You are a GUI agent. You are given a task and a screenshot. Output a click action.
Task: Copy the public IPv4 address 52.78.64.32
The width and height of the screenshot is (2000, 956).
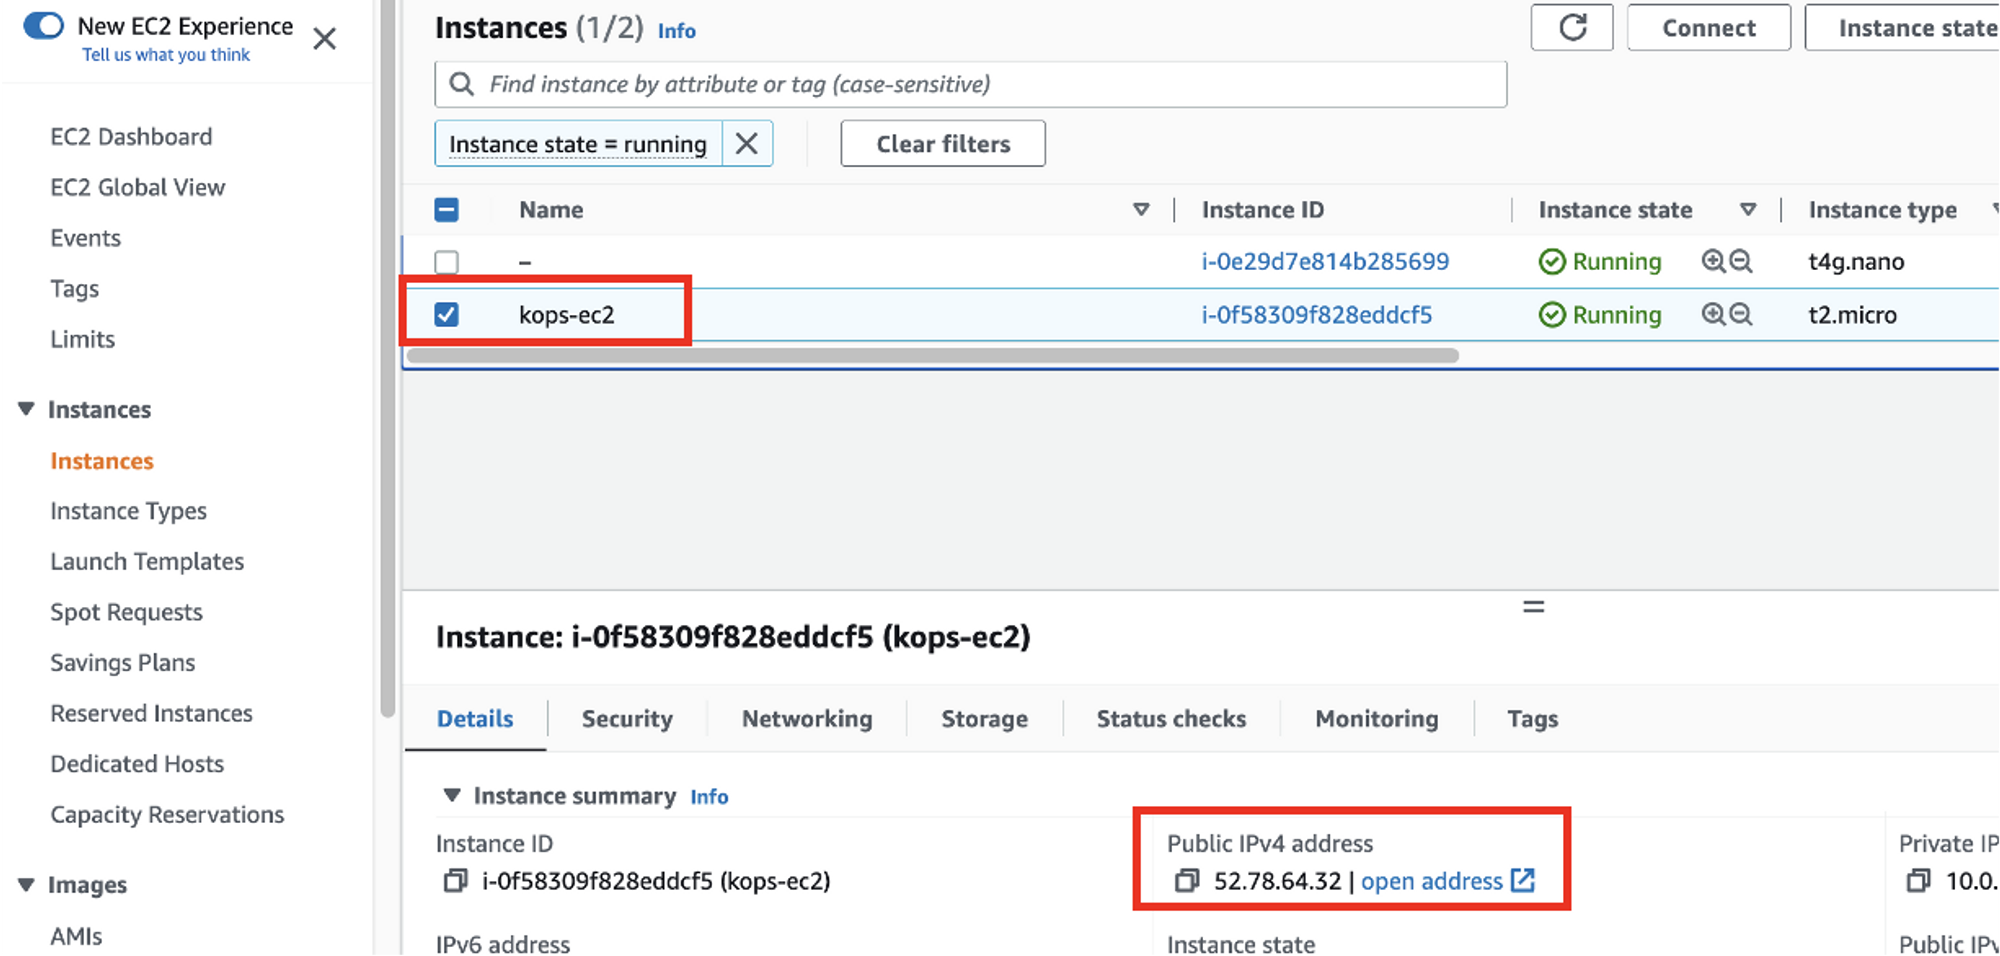click(x=1187, y=881)
